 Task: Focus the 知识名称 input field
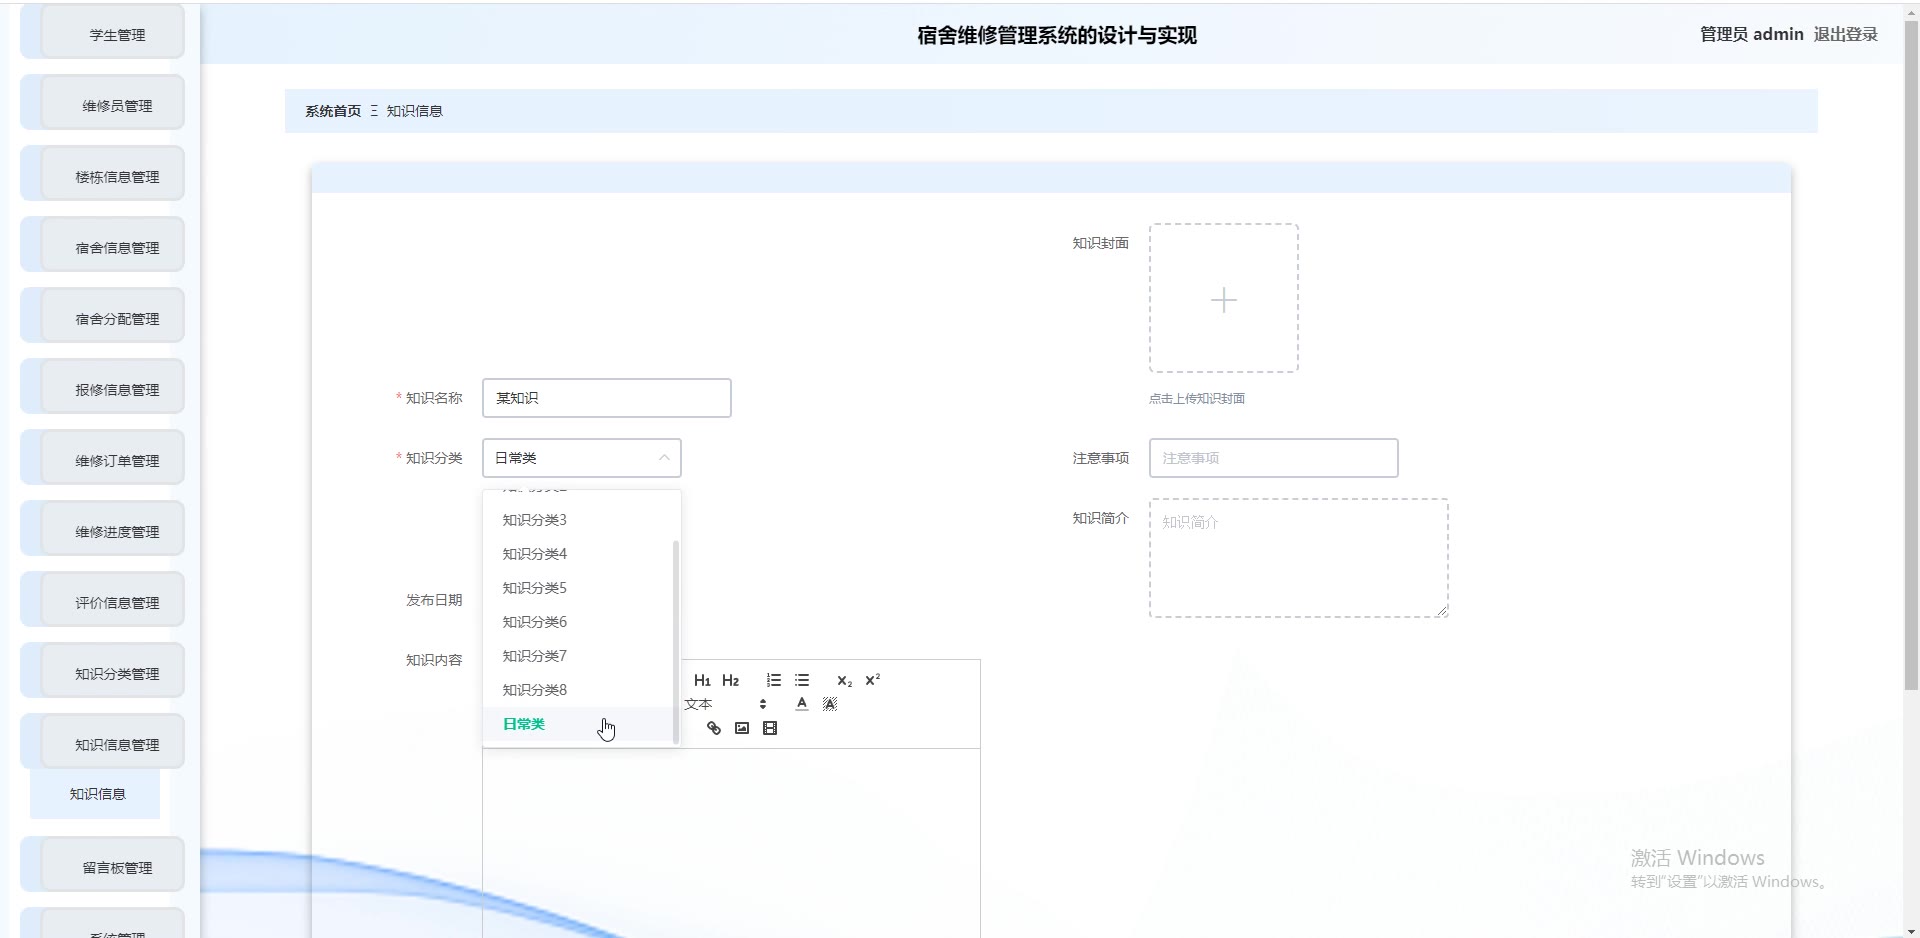[607, 398]
